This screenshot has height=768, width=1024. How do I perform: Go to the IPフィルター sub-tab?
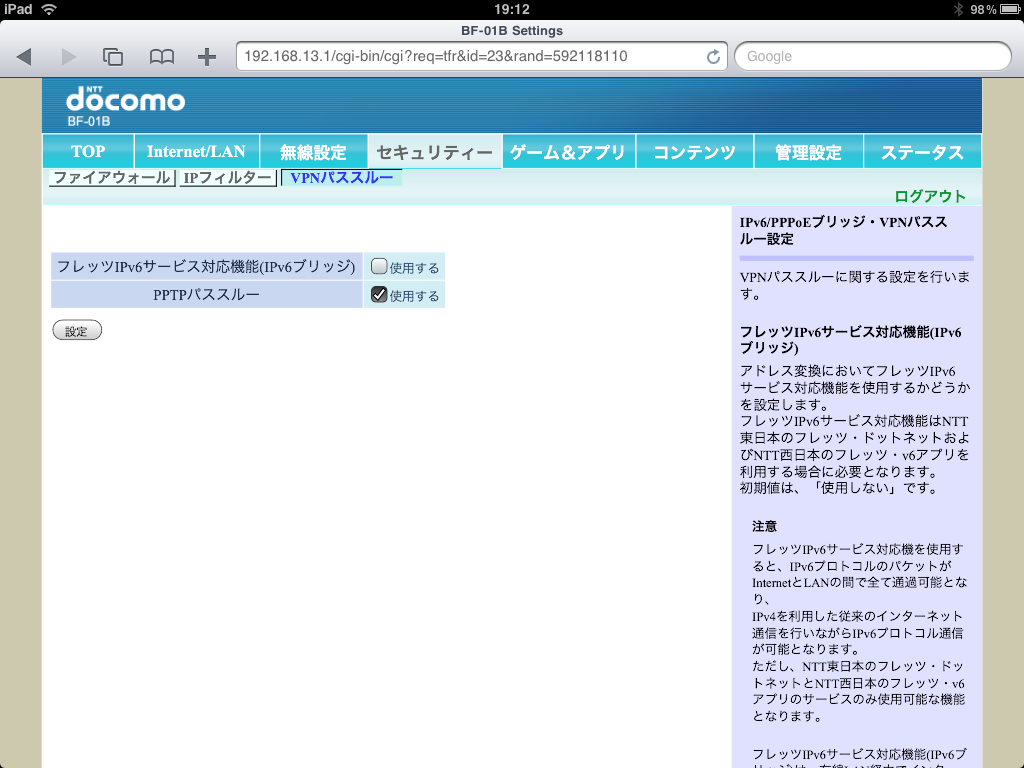(x=227, y=178)
